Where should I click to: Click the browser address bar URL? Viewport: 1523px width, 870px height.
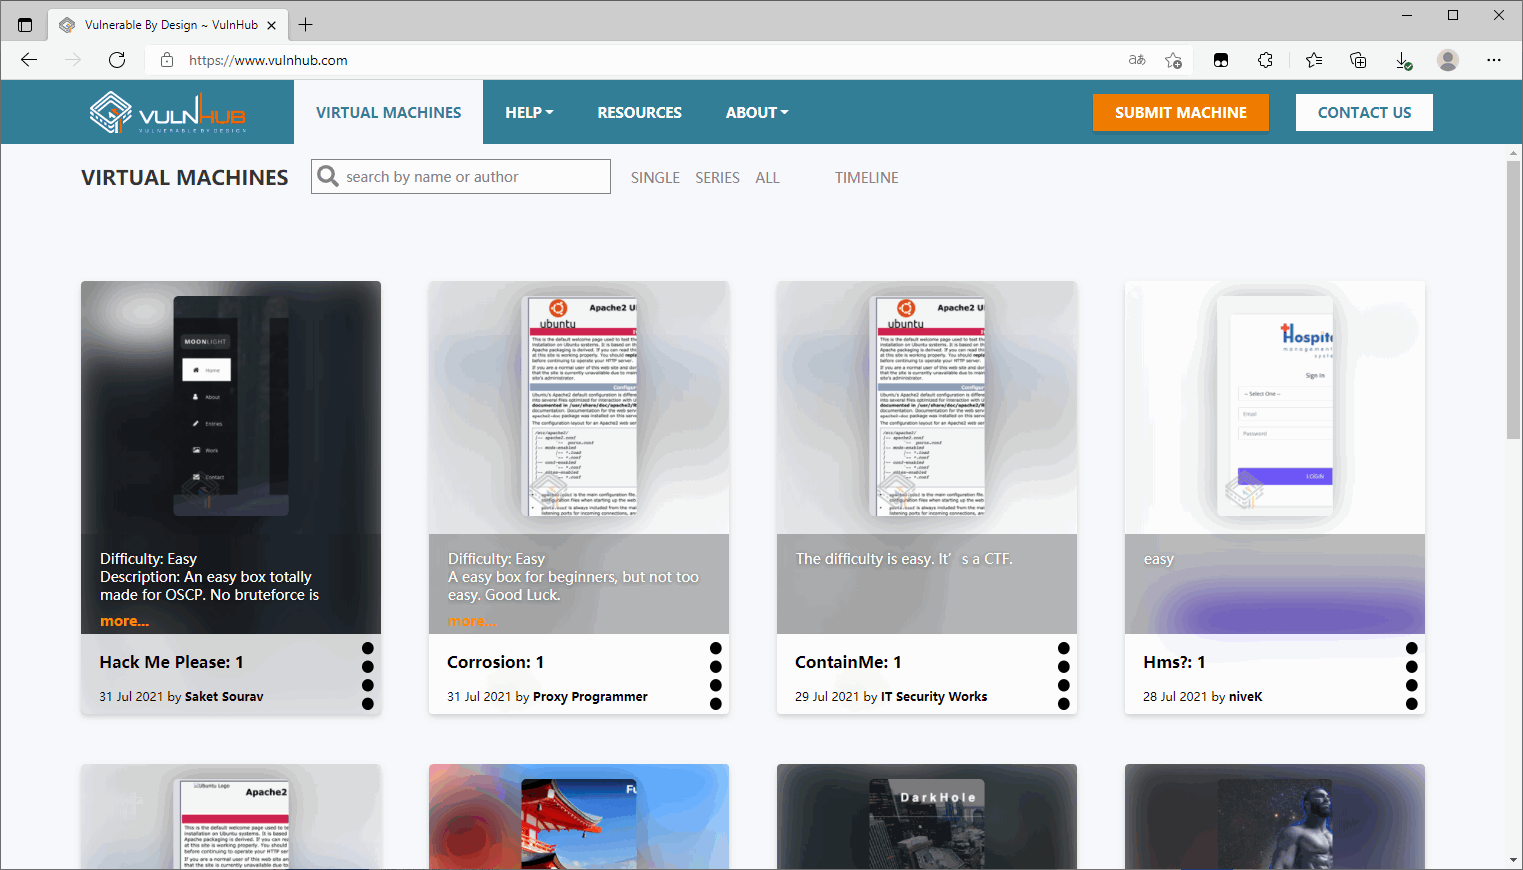(x=268, y=60)
